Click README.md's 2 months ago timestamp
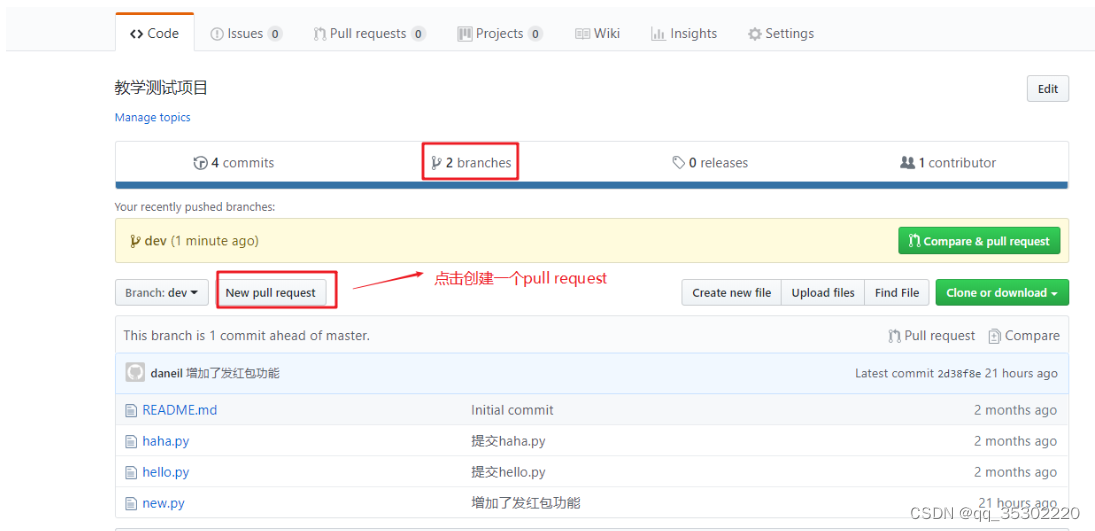 pos(1015,410)
